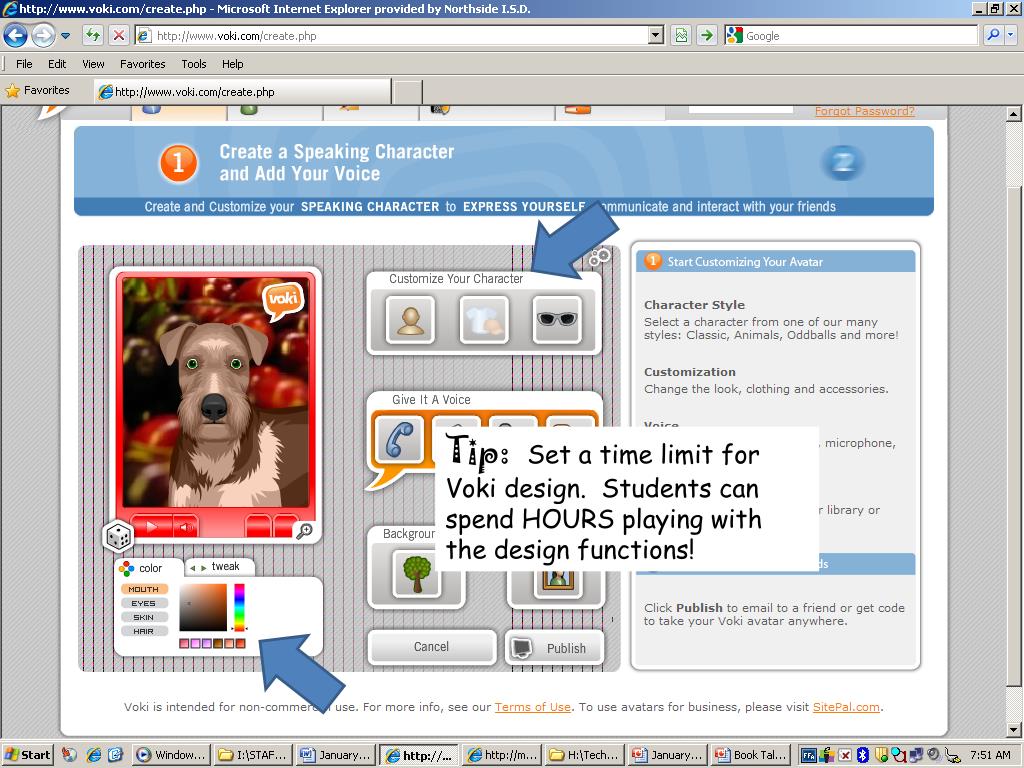Open recent pages dropdown next to Forward
1024x768 pixels.
(x=65, y=35)
